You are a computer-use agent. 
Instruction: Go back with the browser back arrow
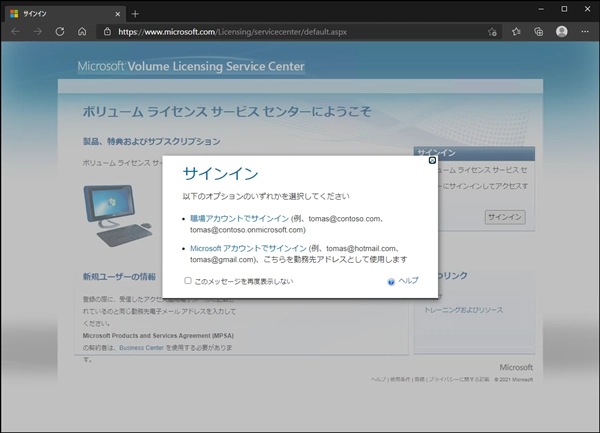15,32
